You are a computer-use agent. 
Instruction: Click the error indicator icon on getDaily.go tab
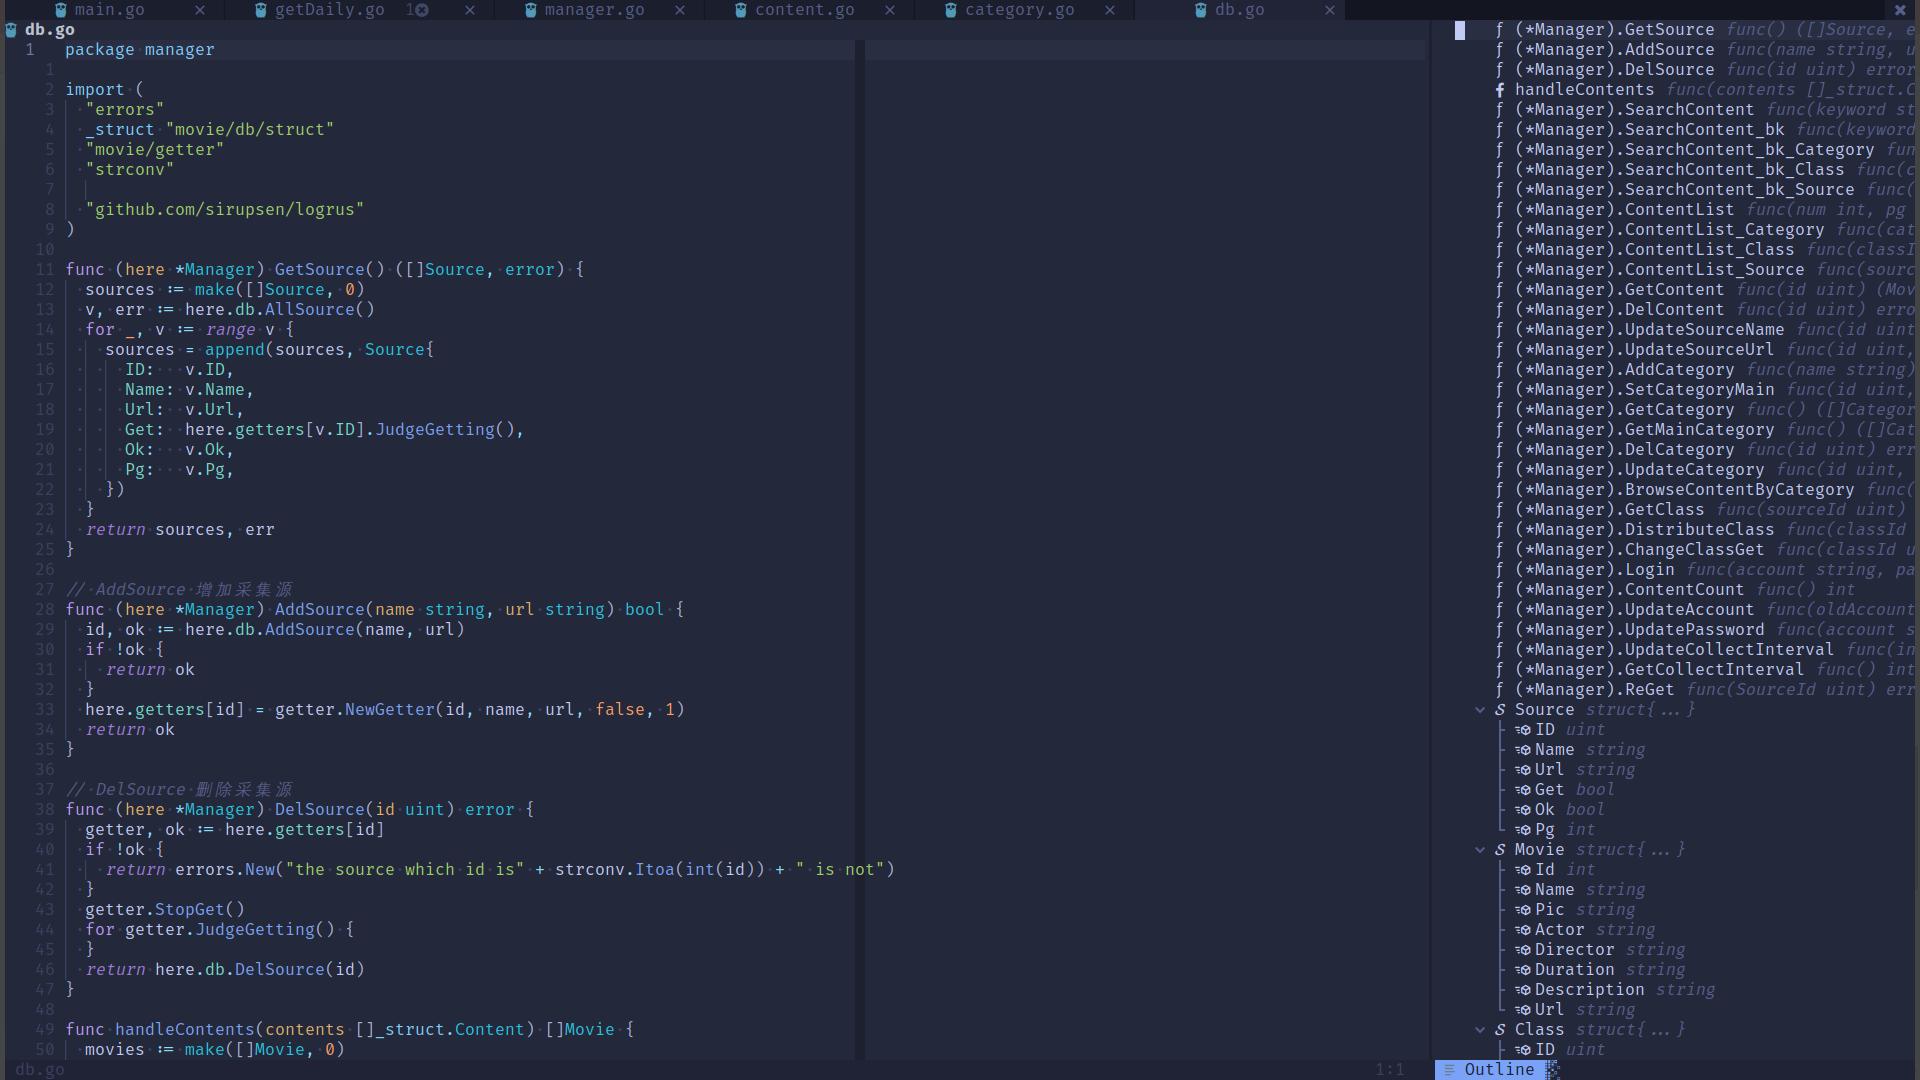pyautogui.click(x=421, y=10)
